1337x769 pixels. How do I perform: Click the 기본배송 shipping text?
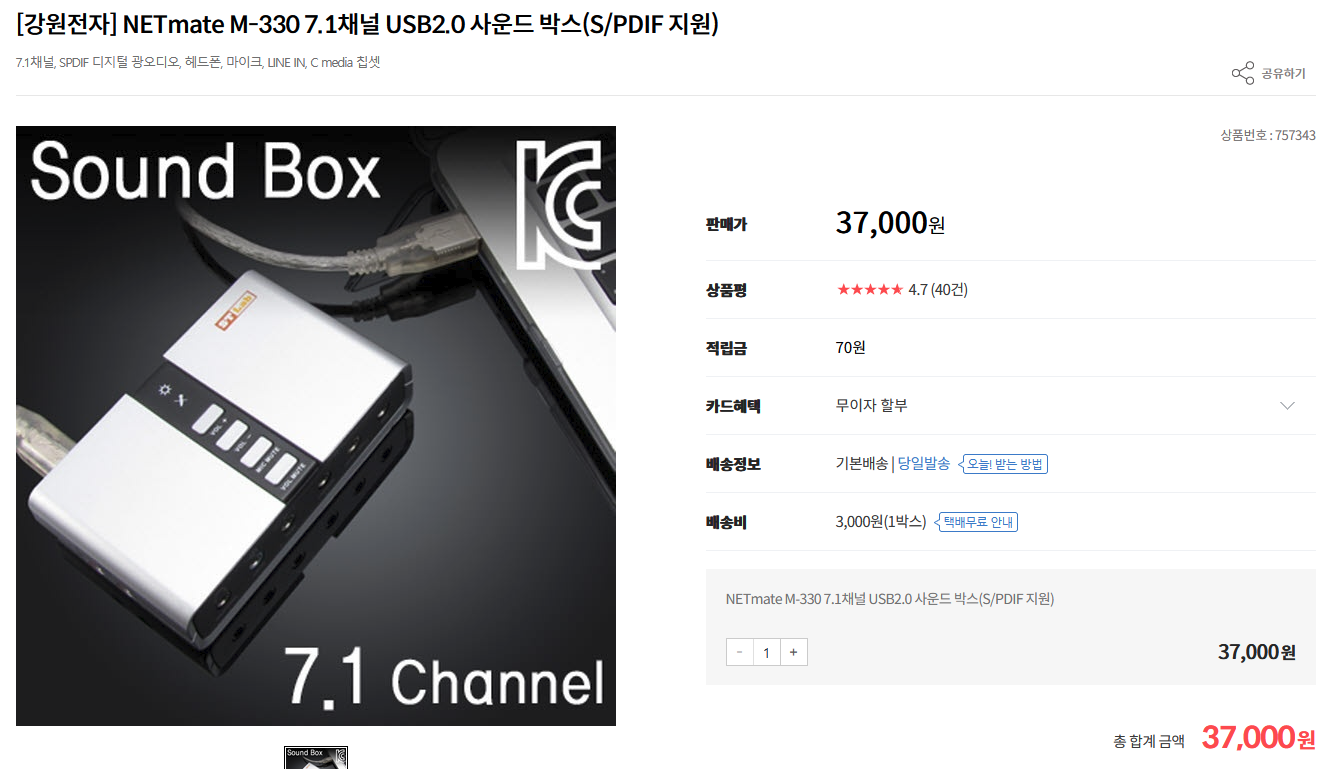862,464
